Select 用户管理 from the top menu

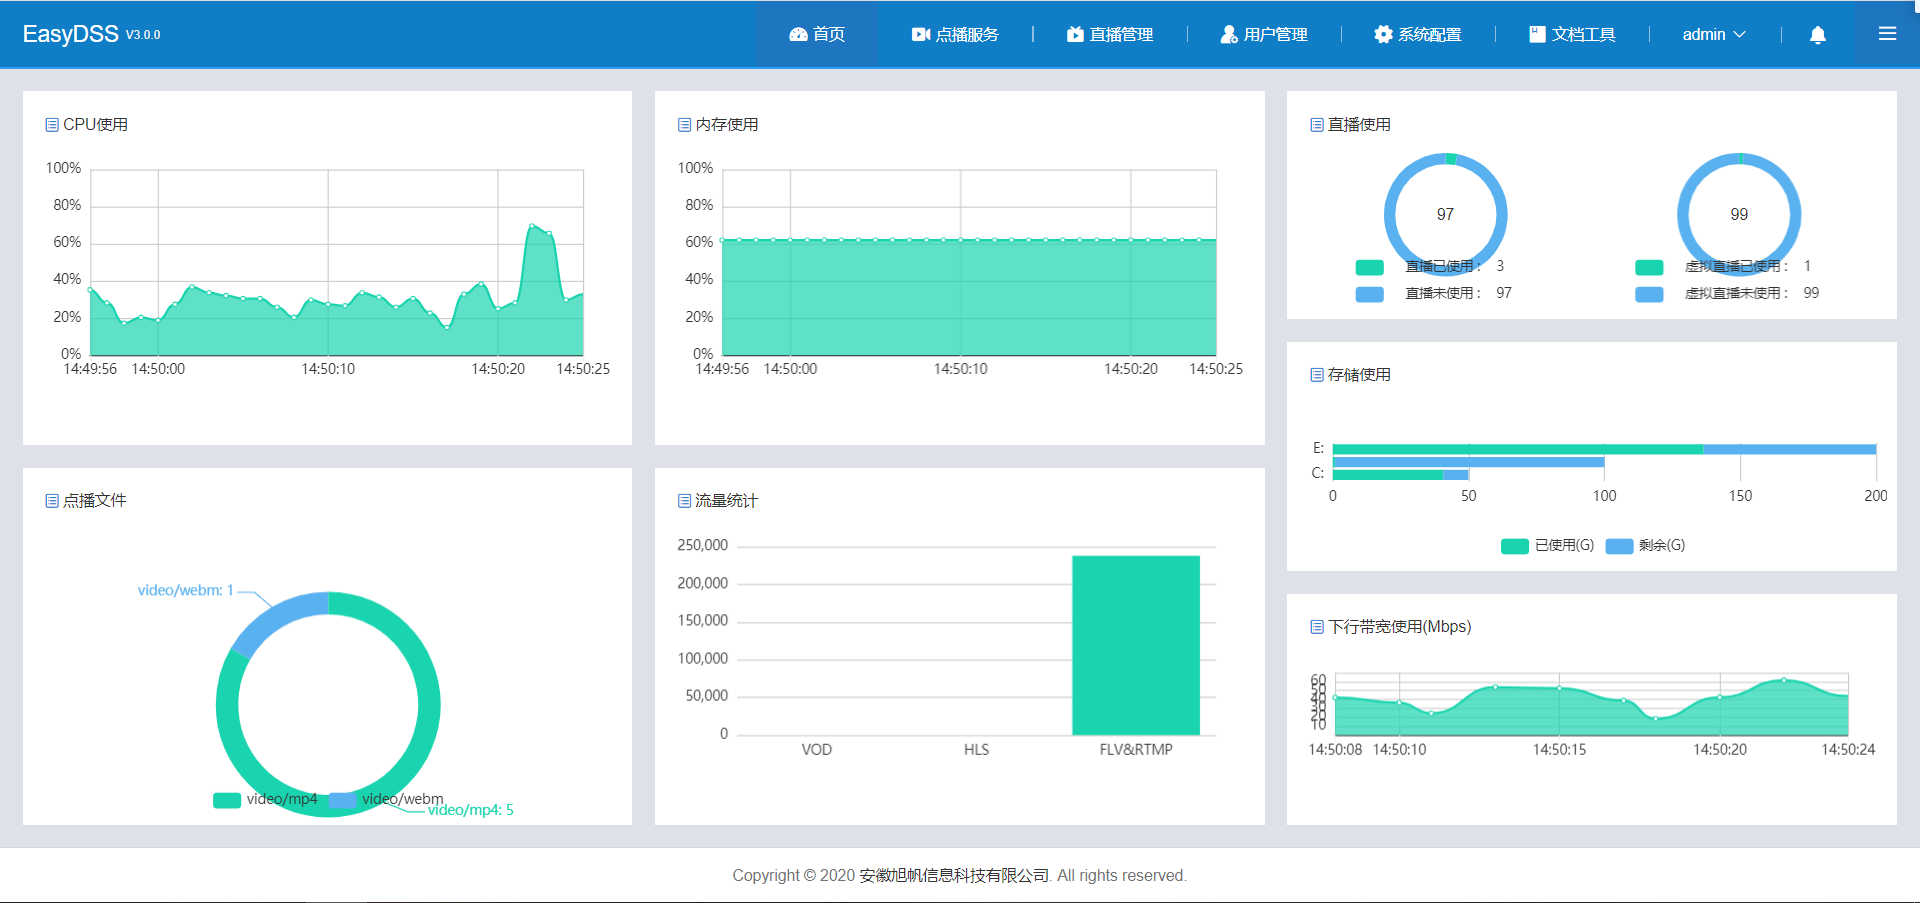click(1274, 33)
